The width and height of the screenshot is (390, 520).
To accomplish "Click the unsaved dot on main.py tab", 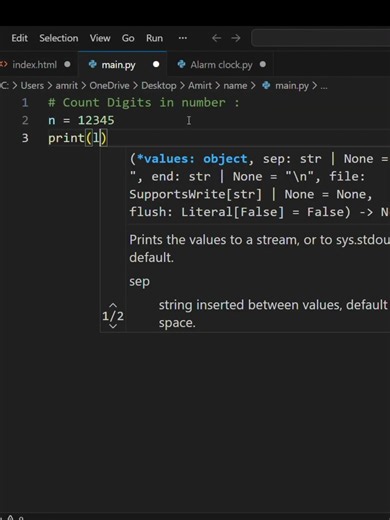I will (156, 64).
